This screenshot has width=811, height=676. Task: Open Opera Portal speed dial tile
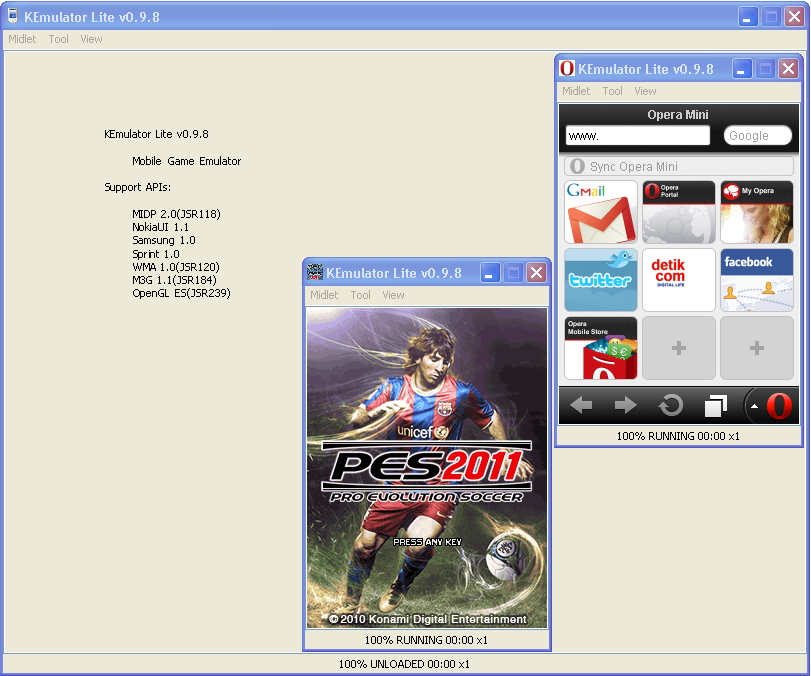point(679,212)
